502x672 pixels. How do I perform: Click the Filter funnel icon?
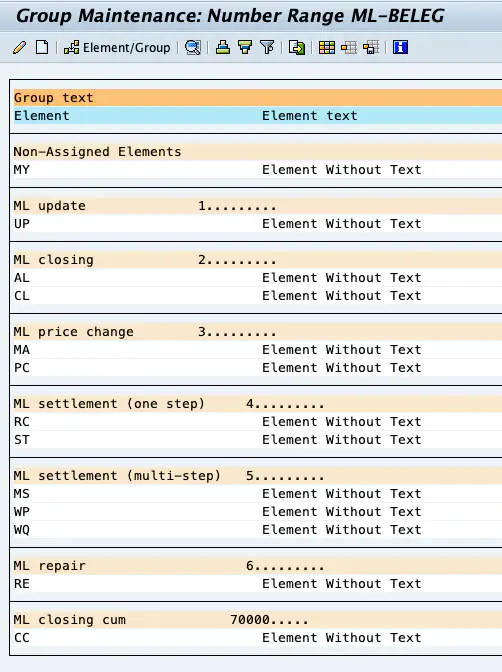tap(267, 47)
